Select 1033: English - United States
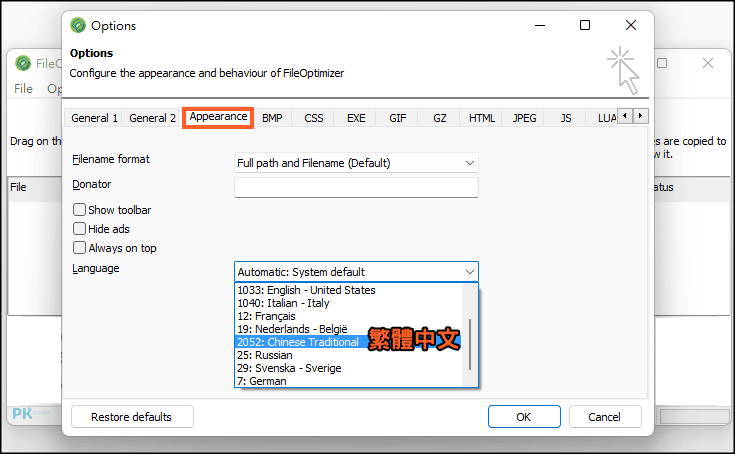The width and height of the screenshot is (735, 454). (348, 290)
